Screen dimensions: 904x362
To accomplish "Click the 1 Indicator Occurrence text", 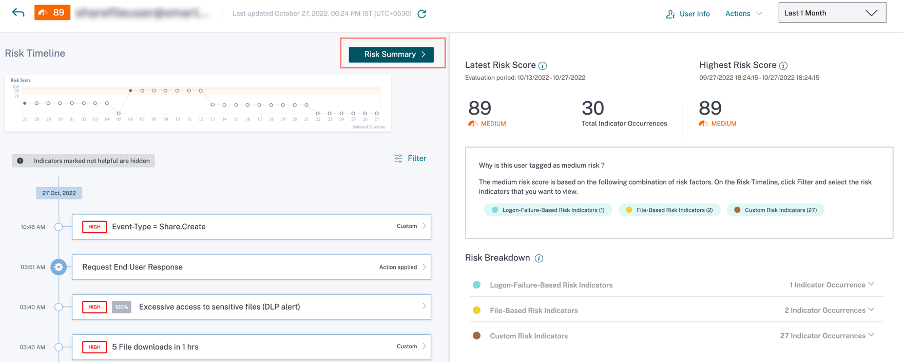I will point(827,285).
